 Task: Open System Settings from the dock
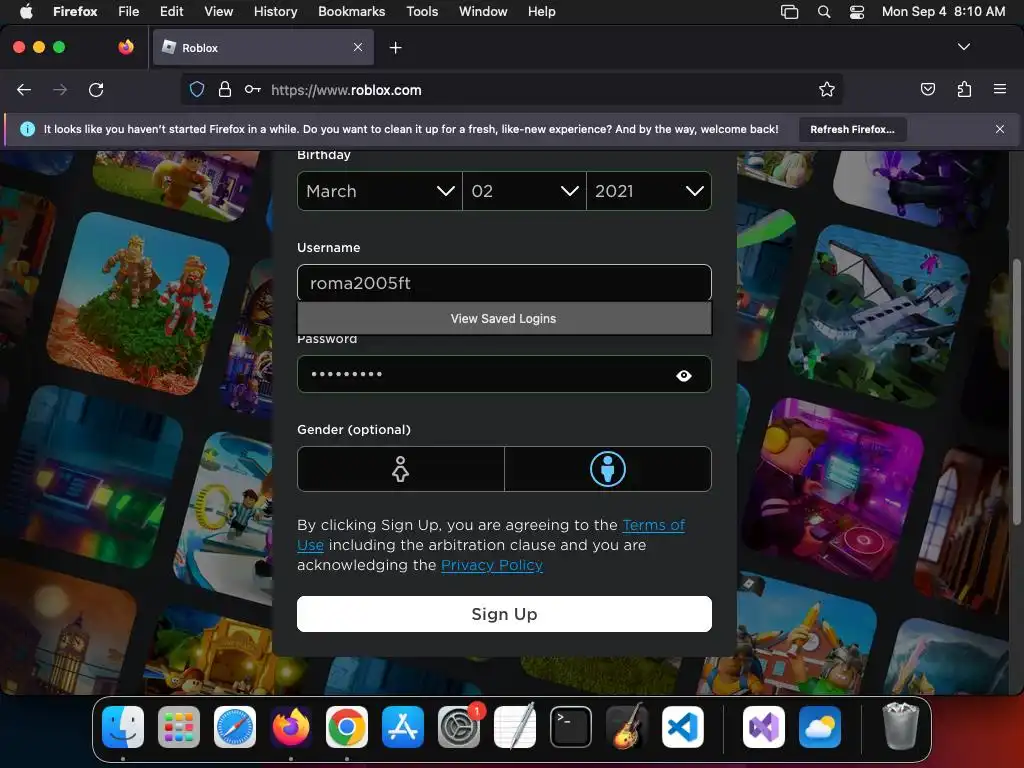point(459,727)
